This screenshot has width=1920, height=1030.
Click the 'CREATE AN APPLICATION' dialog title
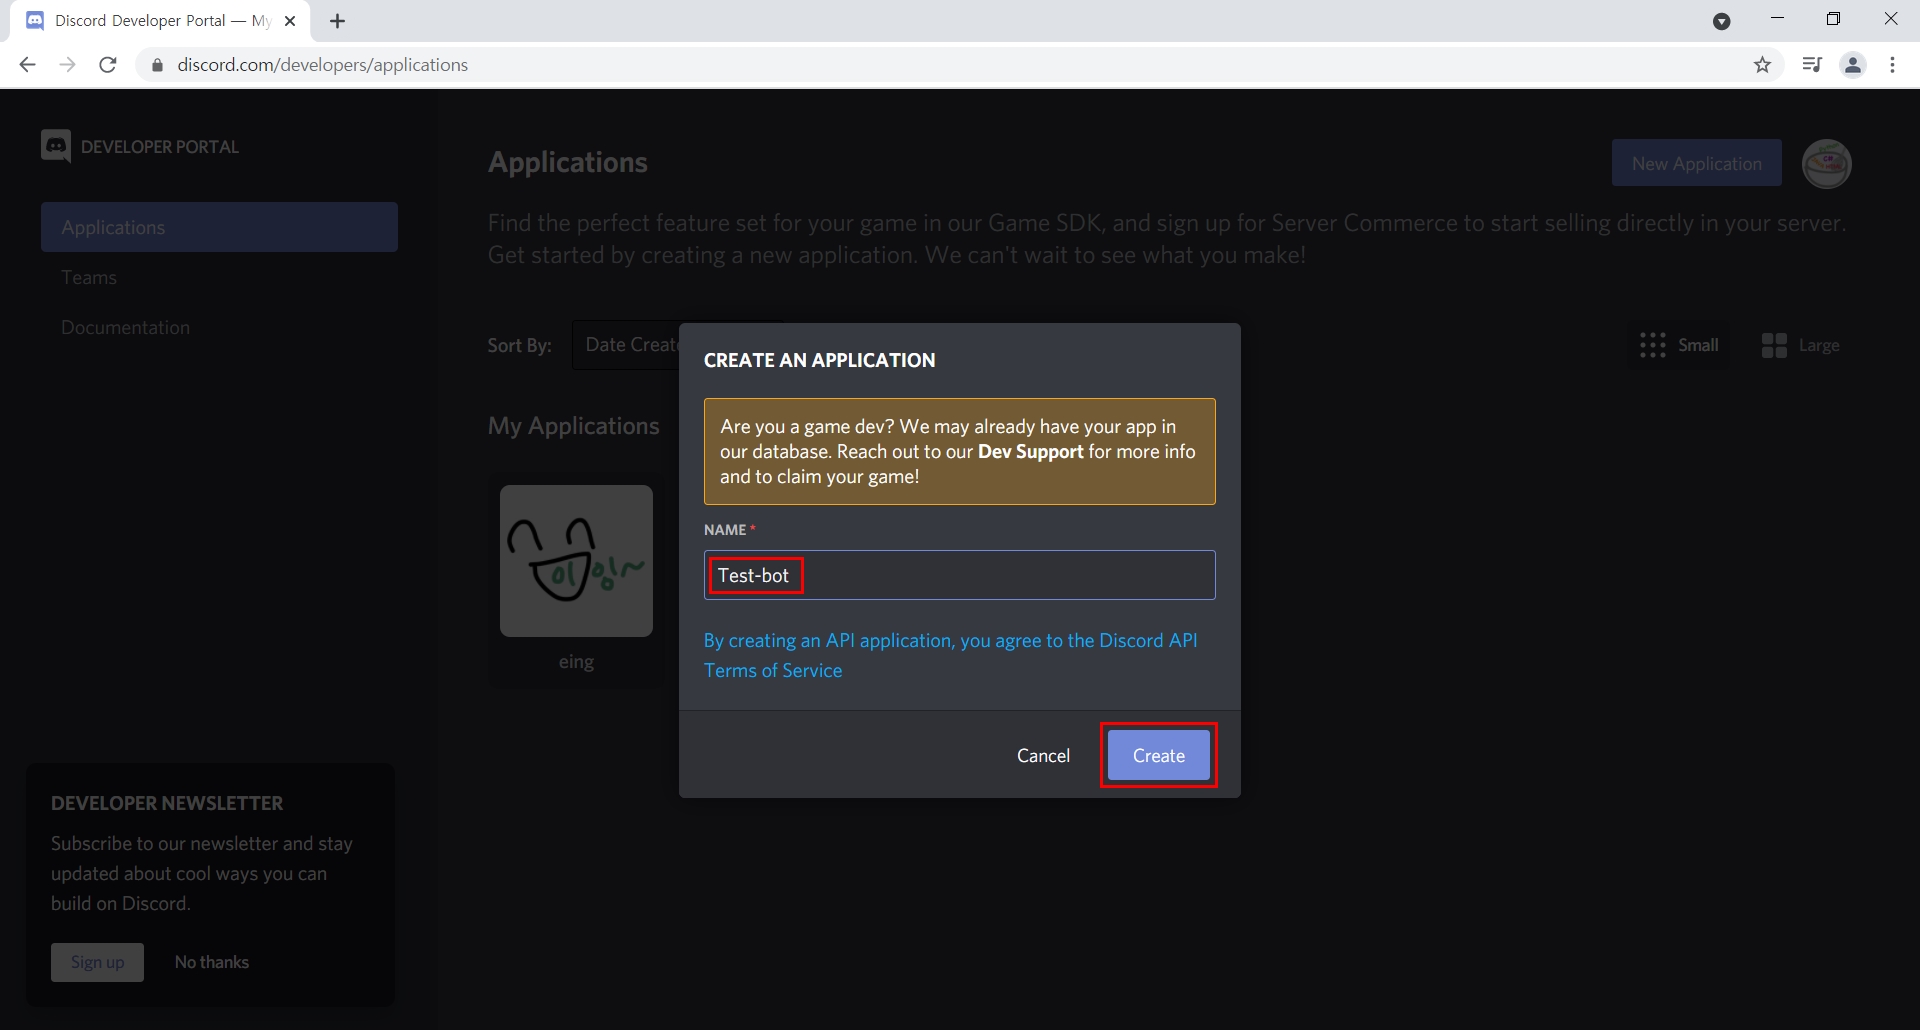pyautogui.click(x=819, y=360)
